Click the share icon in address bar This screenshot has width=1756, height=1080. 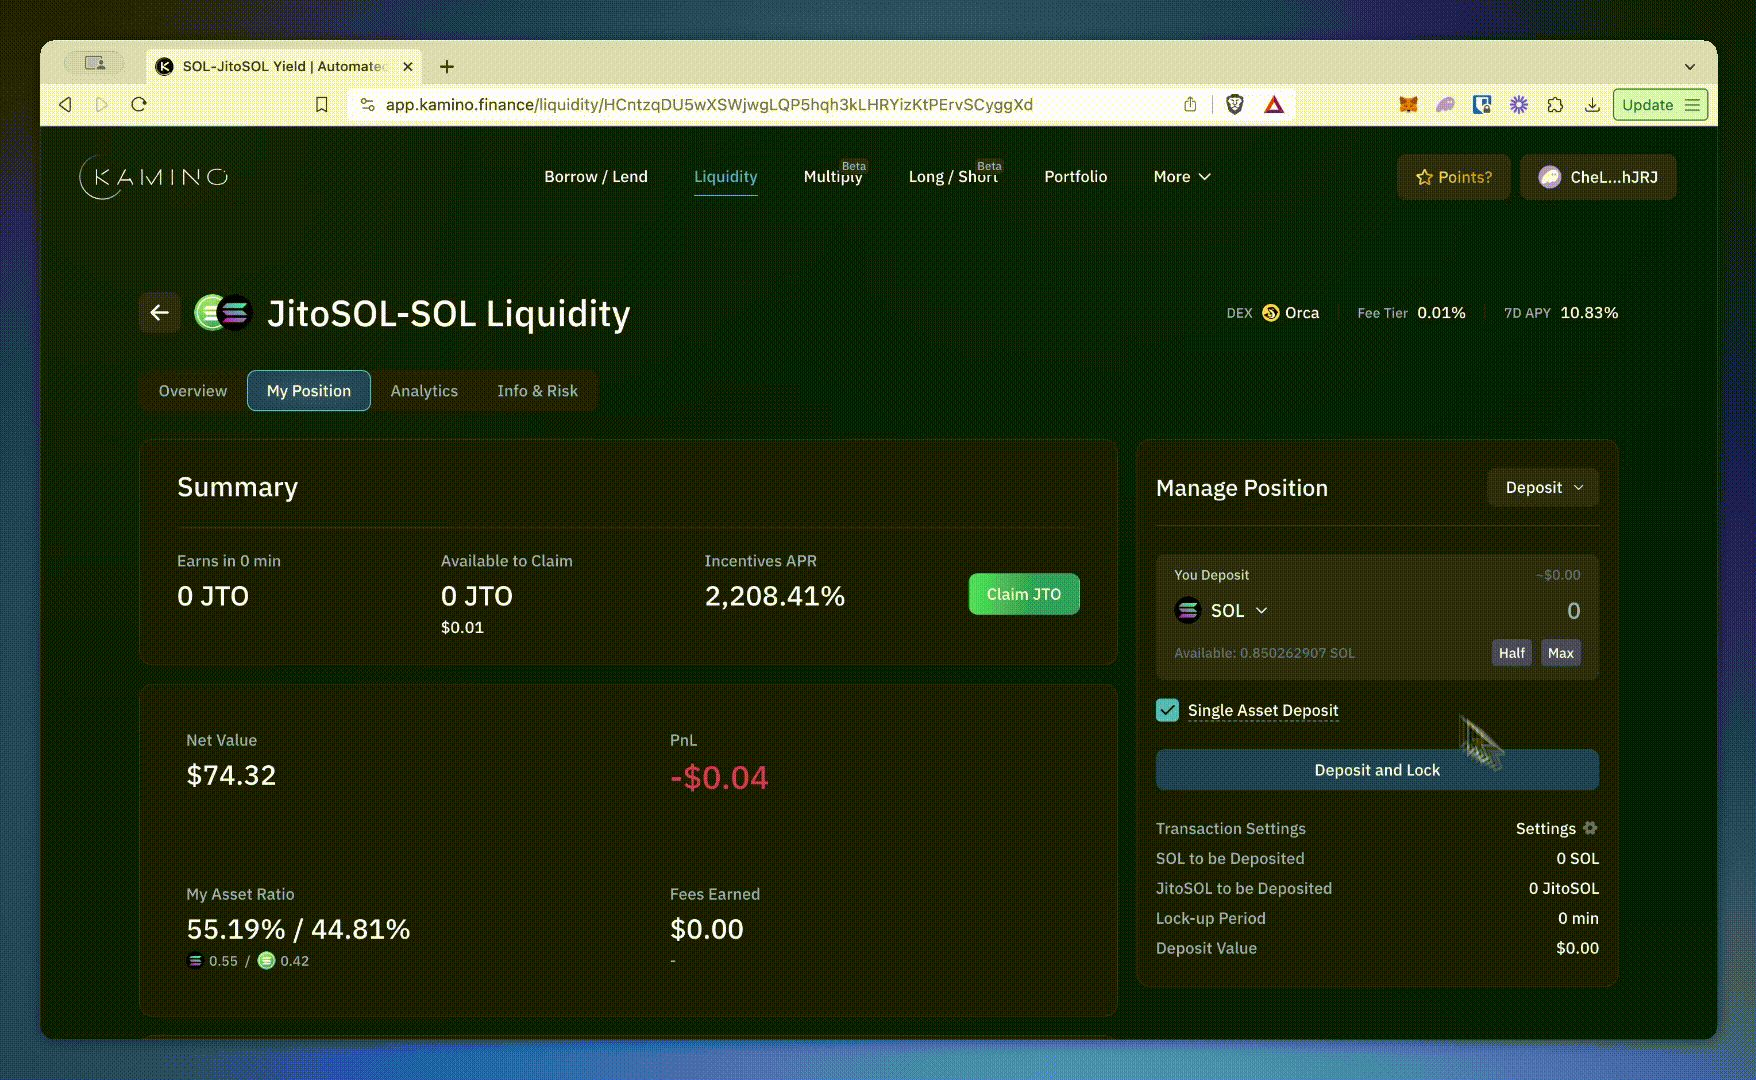click(x=1190, y=105)
